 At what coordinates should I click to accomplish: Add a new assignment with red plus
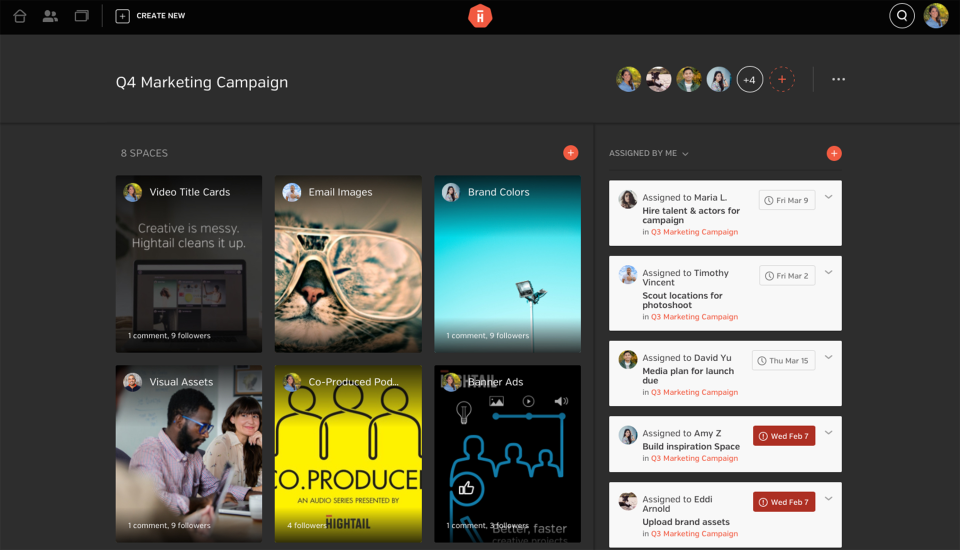[x=834, y=153]
